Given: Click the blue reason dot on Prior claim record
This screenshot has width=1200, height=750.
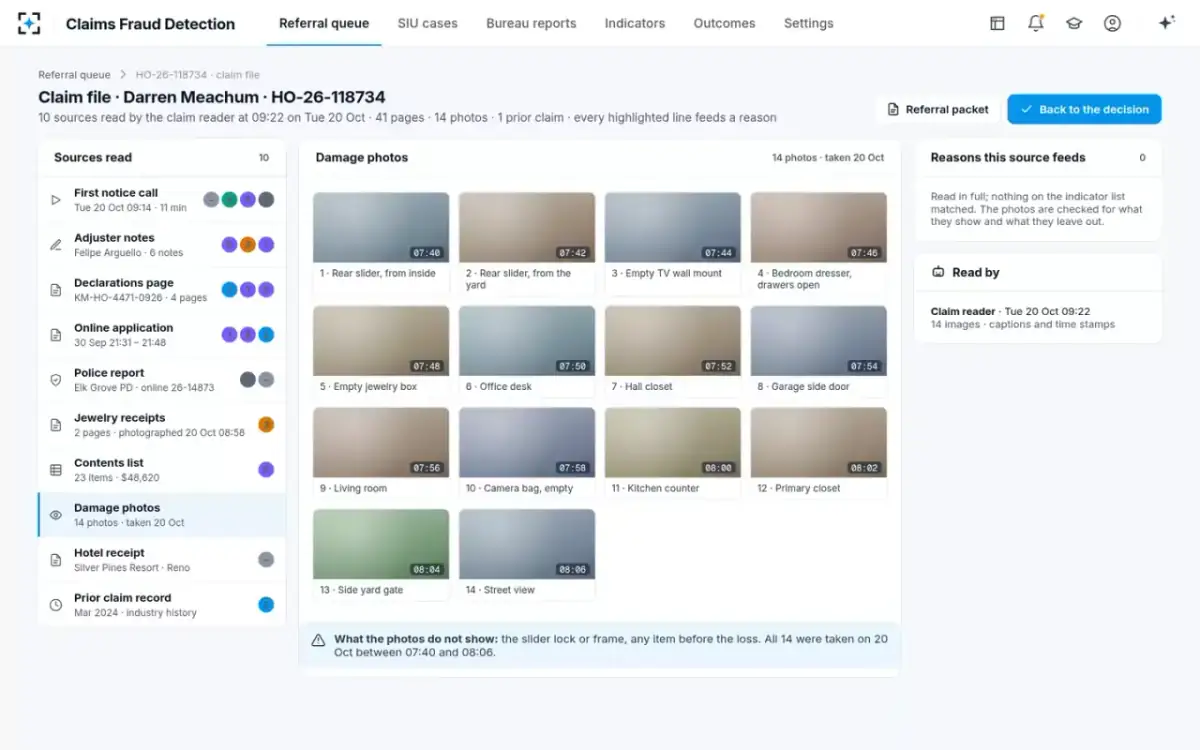Looking at the screenshot, I should [266, 604].
